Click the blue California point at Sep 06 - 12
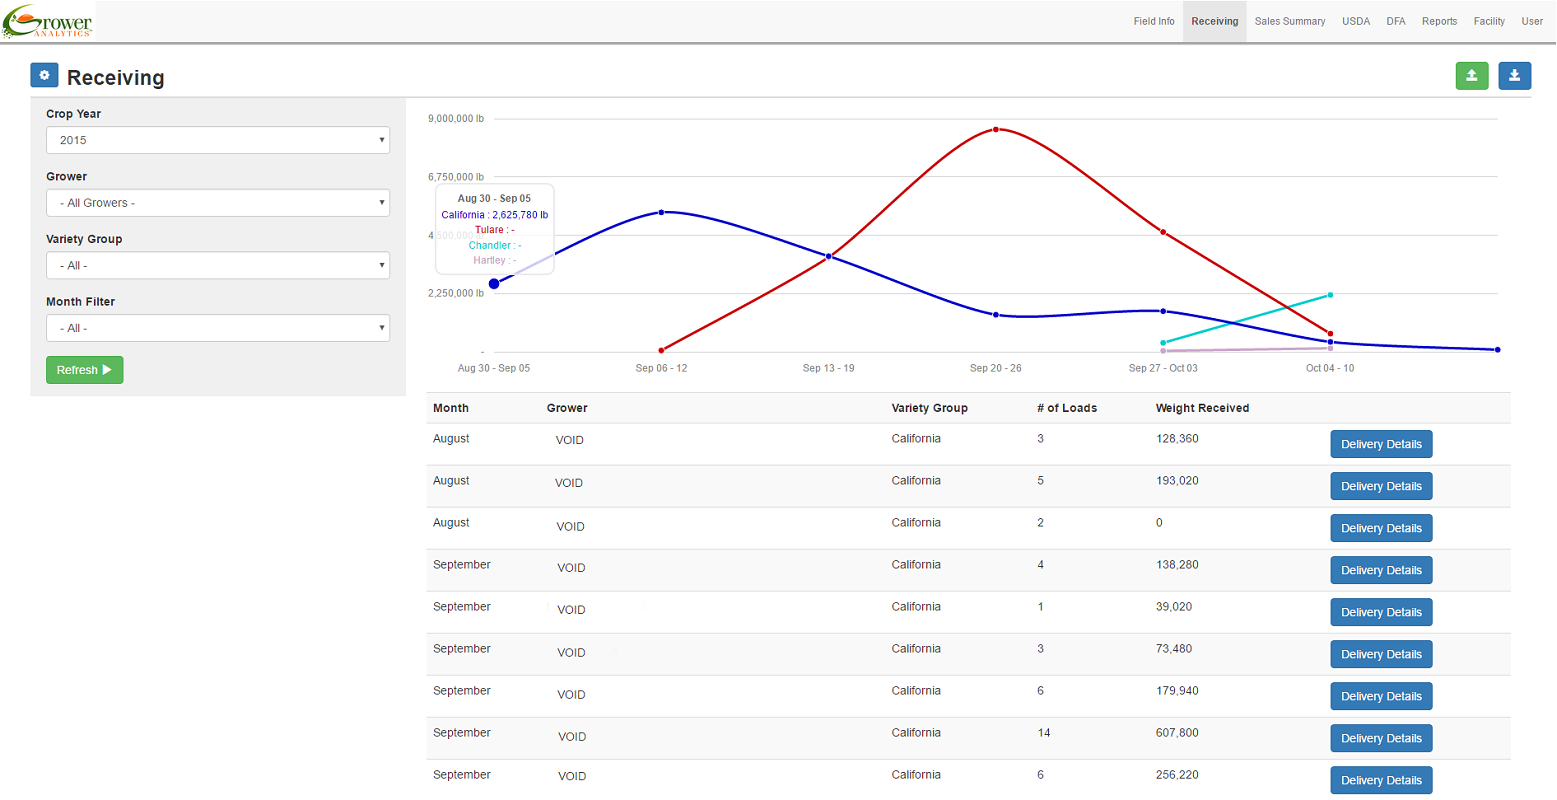The height and width of the screenshot is (800, 1557). 662,212
